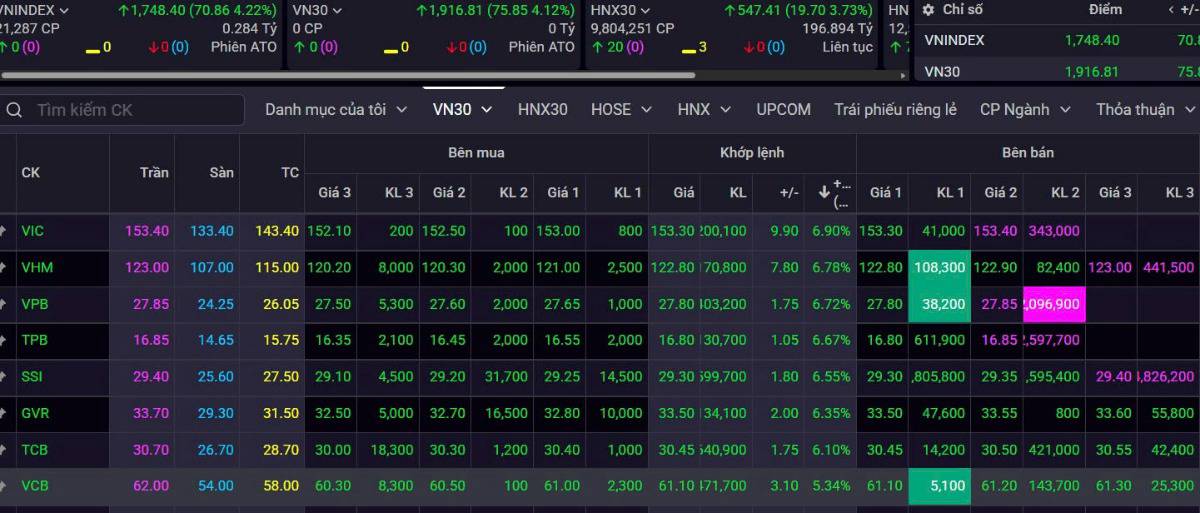
Task: Switch to the HNX30 tab
Action: click(542, 110)
